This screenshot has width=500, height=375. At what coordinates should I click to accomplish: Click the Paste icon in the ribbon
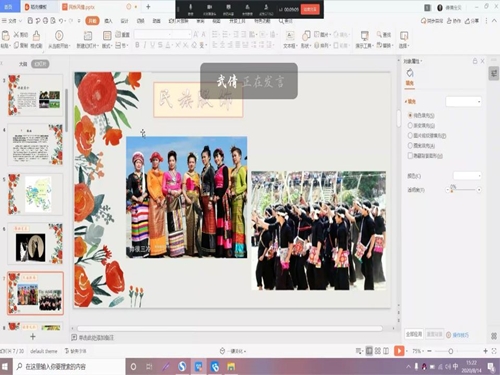click(x=6, y=35)
